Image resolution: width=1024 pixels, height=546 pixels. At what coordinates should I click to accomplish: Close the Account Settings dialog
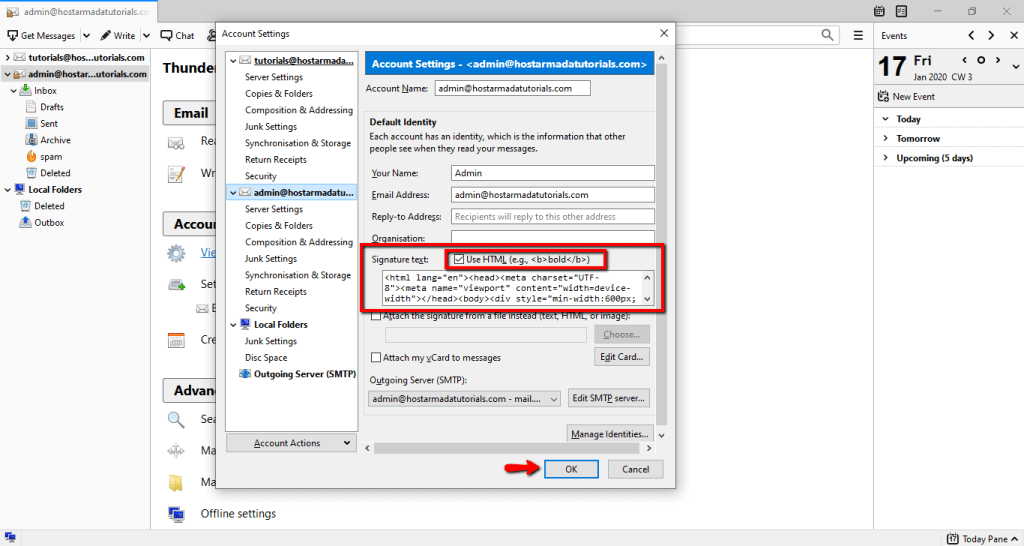[664, 33]
